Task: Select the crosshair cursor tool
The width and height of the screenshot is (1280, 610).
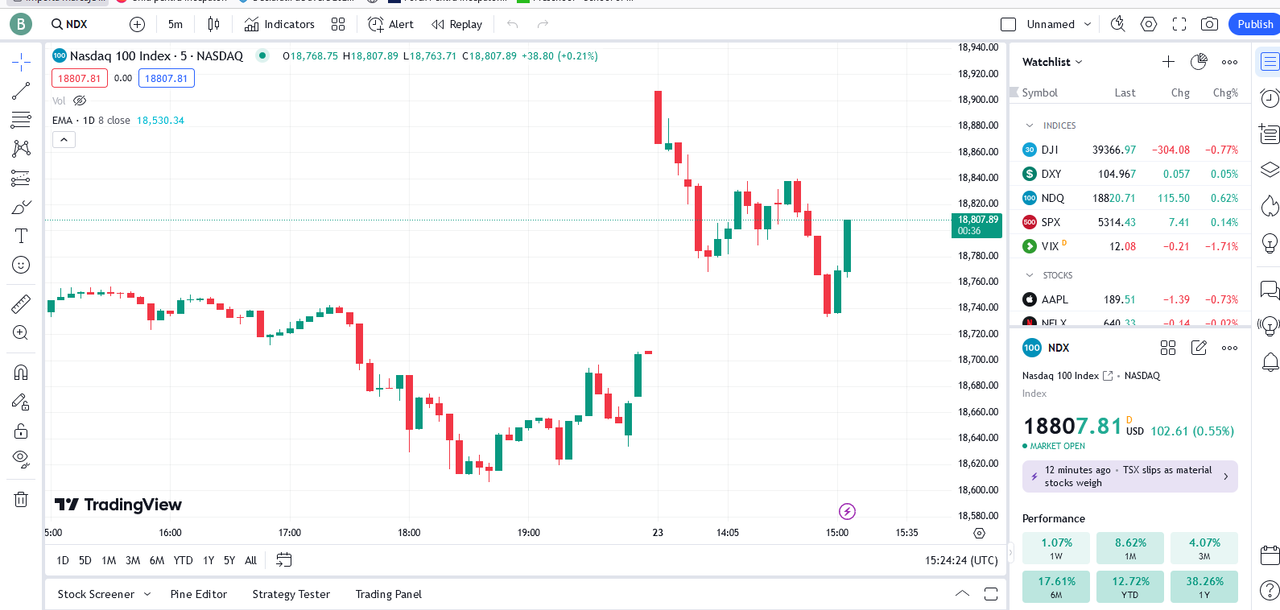Action: (21, 62)
